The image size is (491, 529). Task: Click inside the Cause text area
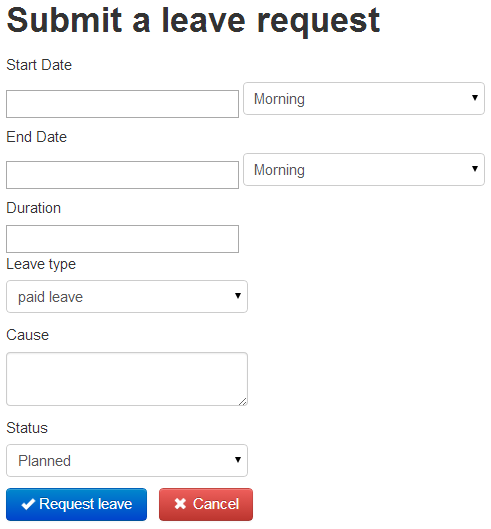pos(127,379)
